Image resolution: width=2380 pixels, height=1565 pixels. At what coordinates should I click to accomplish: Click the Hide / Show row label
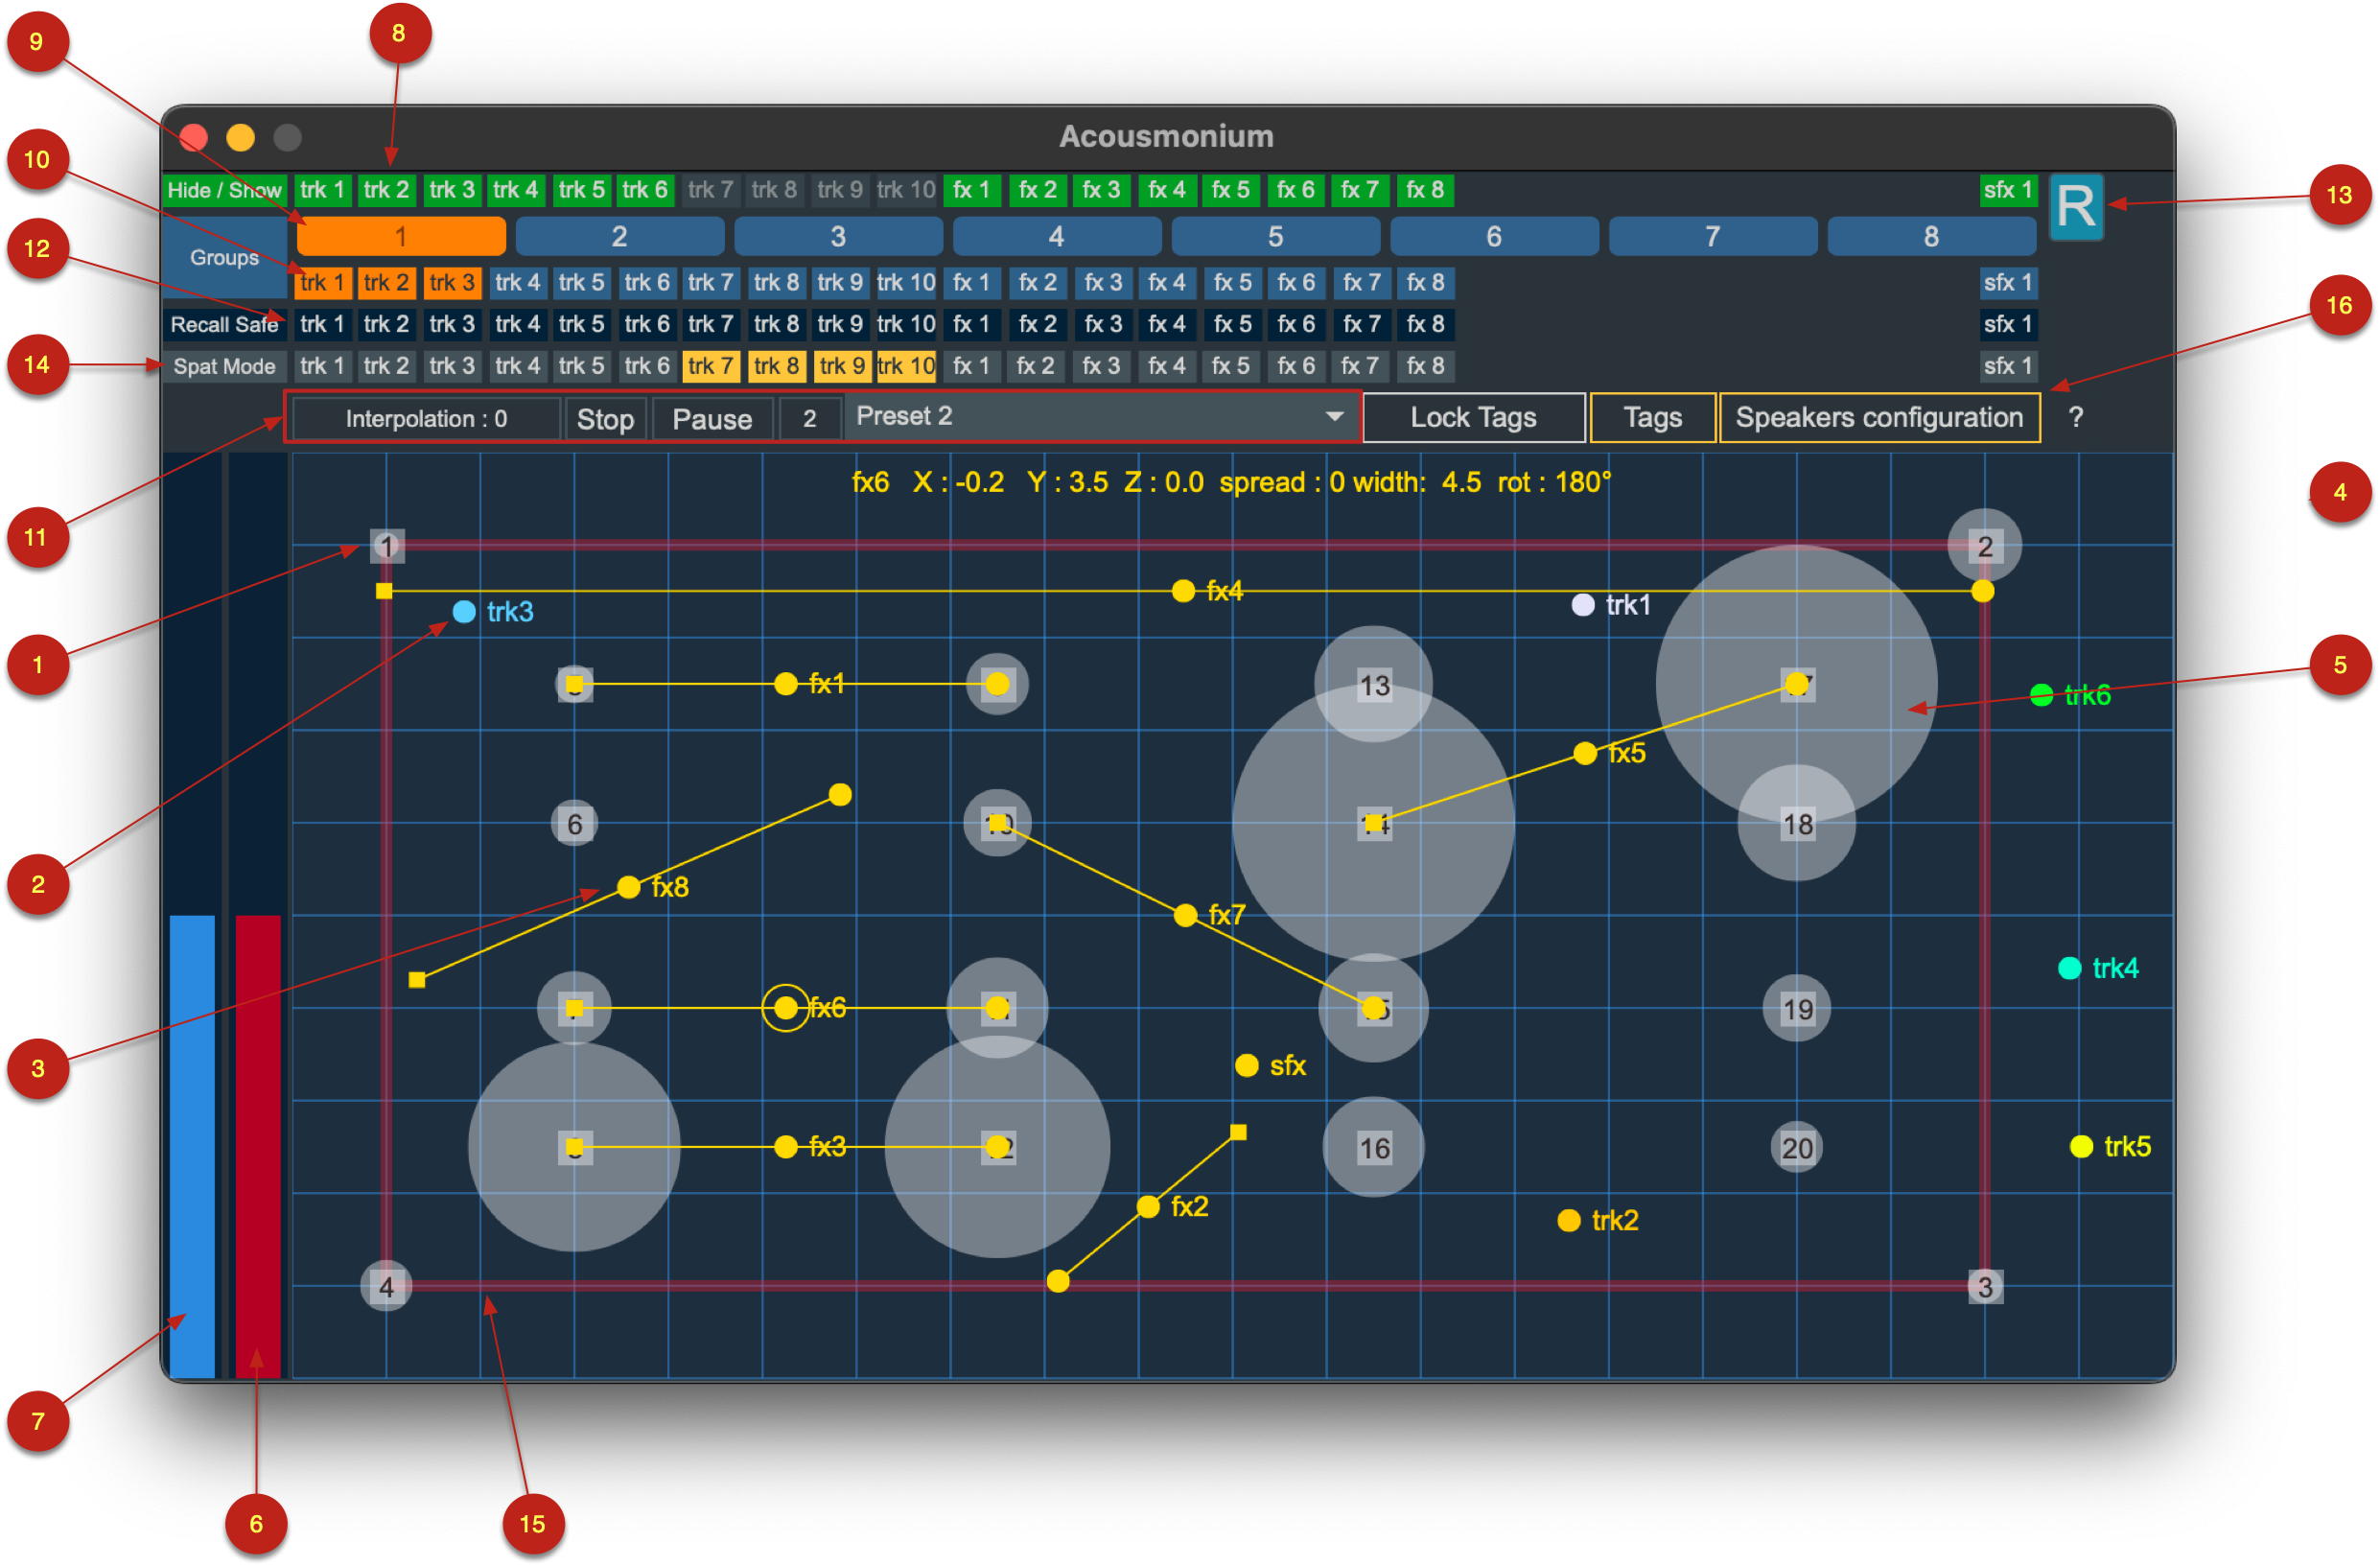point(224,190)
